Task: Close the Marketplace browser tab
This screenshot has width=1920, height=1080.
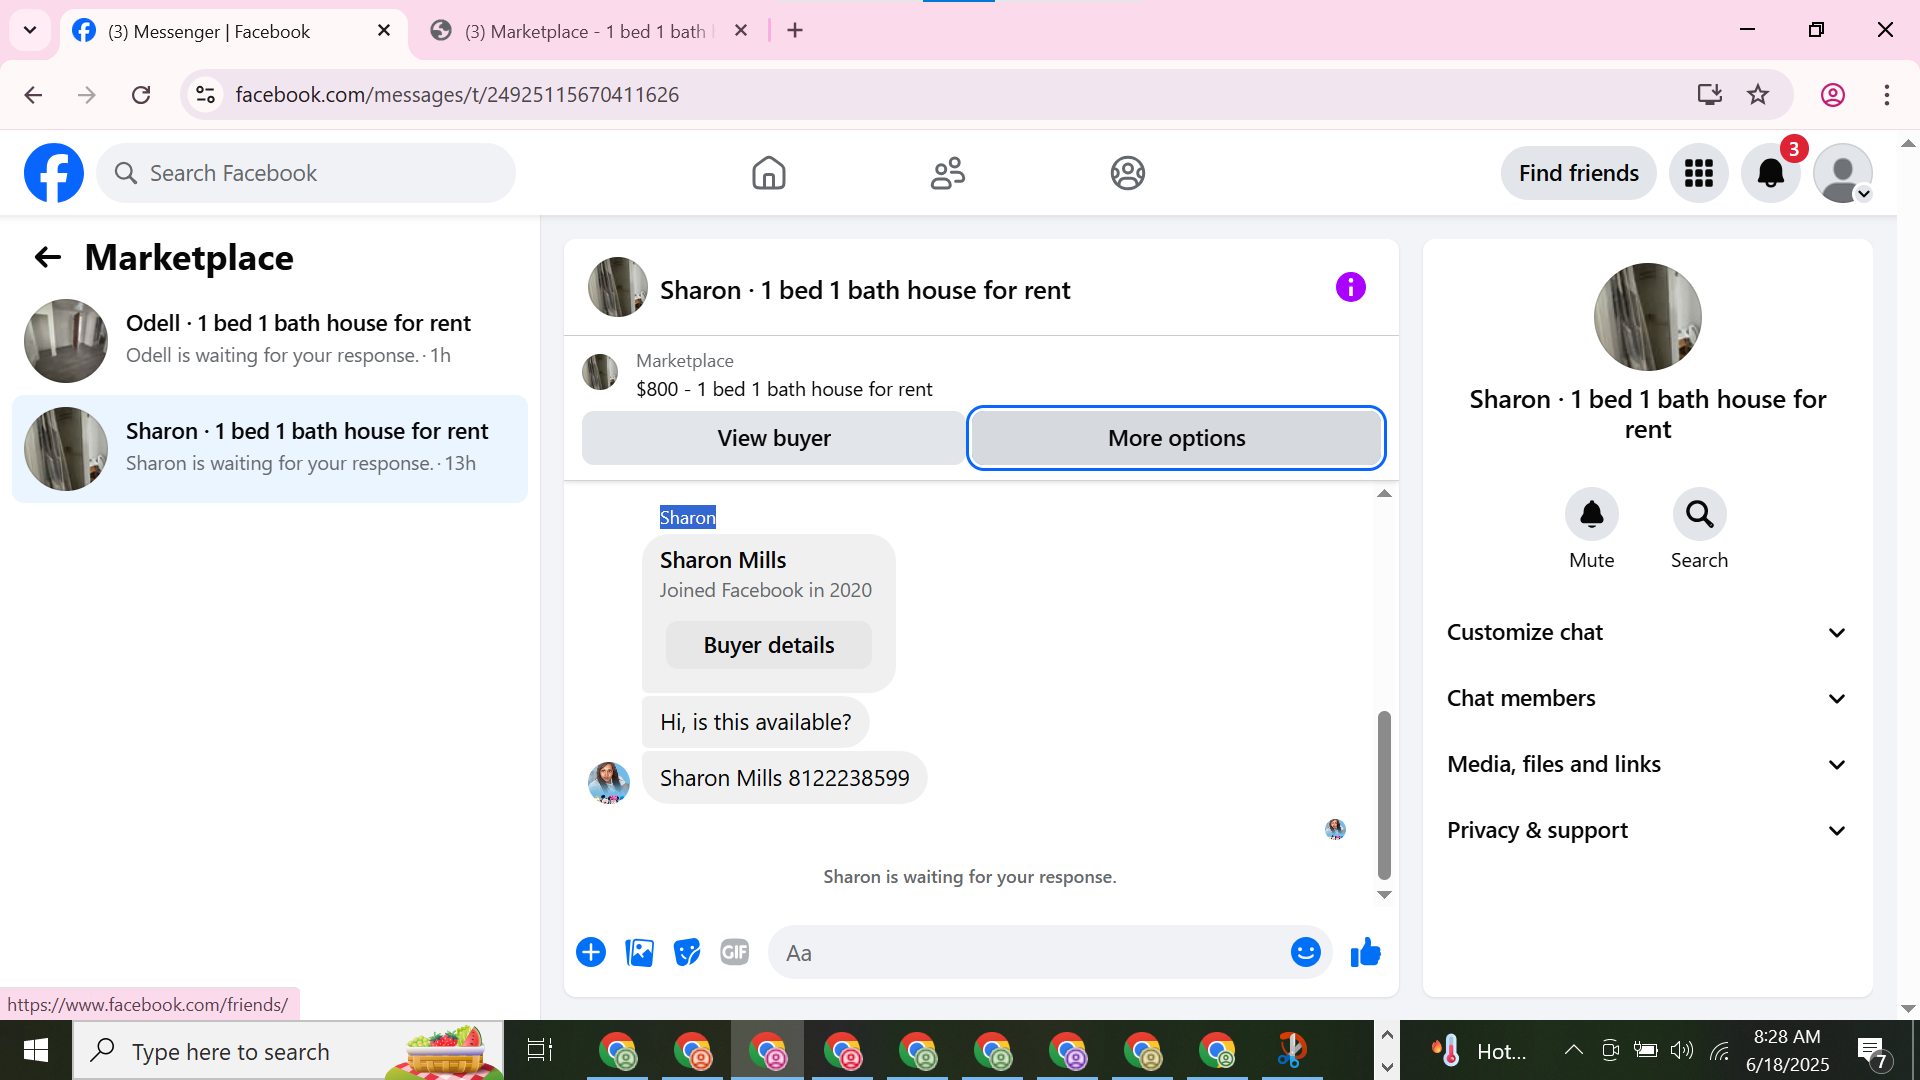Action: (x=741, y=31)
